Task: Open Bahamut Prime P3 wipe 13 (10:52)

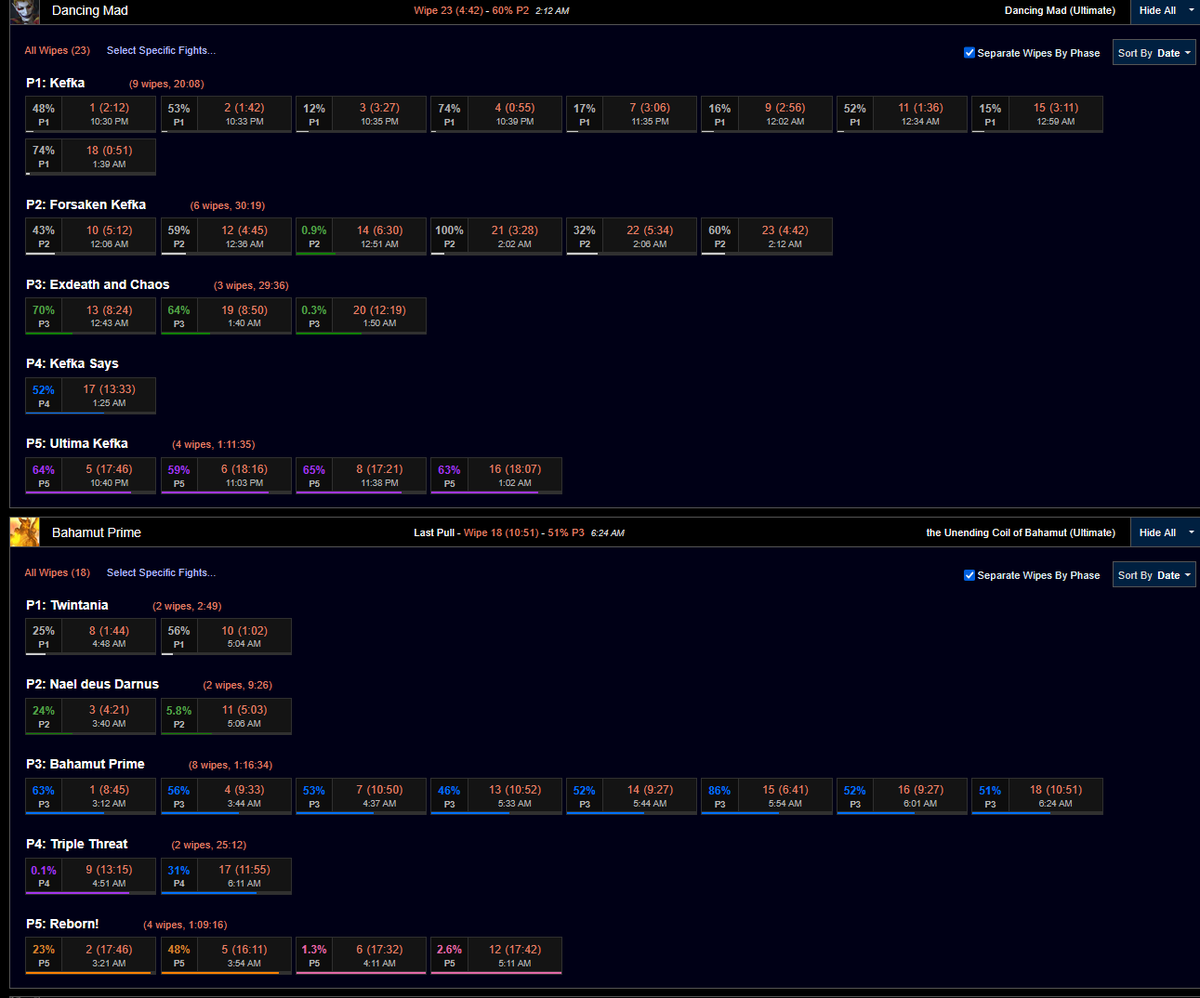Action: (497, 796)
